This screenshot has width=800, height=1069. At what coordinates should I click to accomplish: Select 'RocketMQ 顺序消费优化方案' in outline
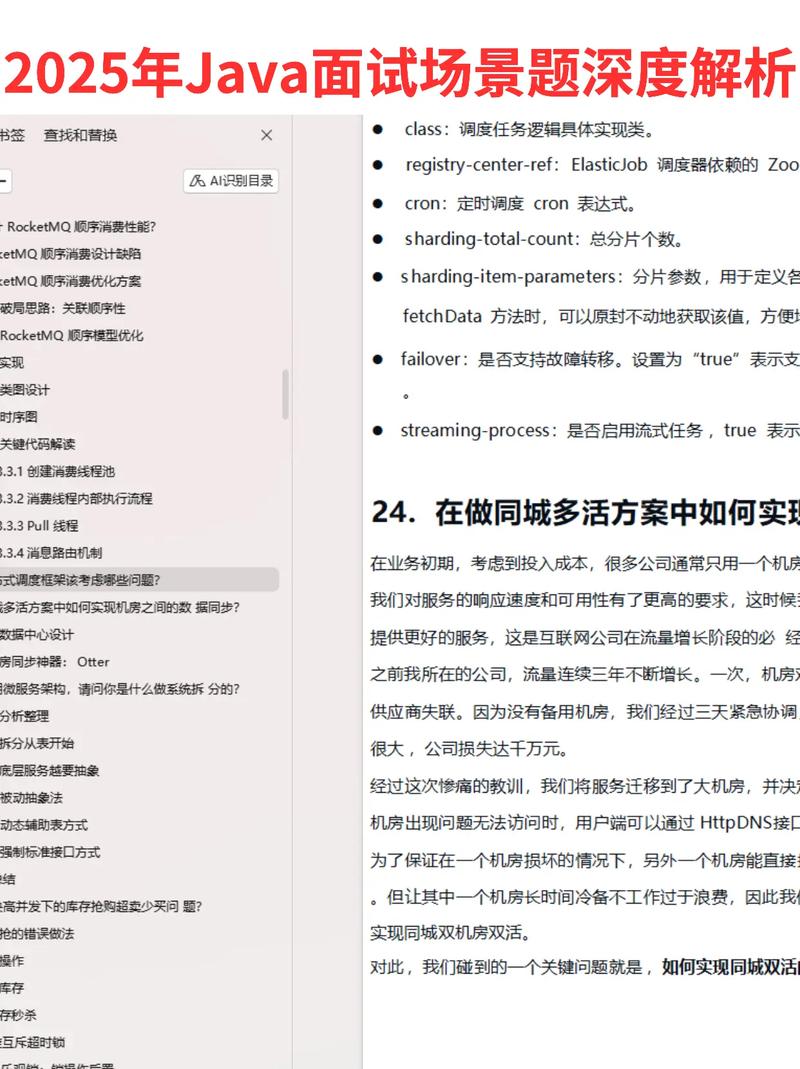[72, 281]
